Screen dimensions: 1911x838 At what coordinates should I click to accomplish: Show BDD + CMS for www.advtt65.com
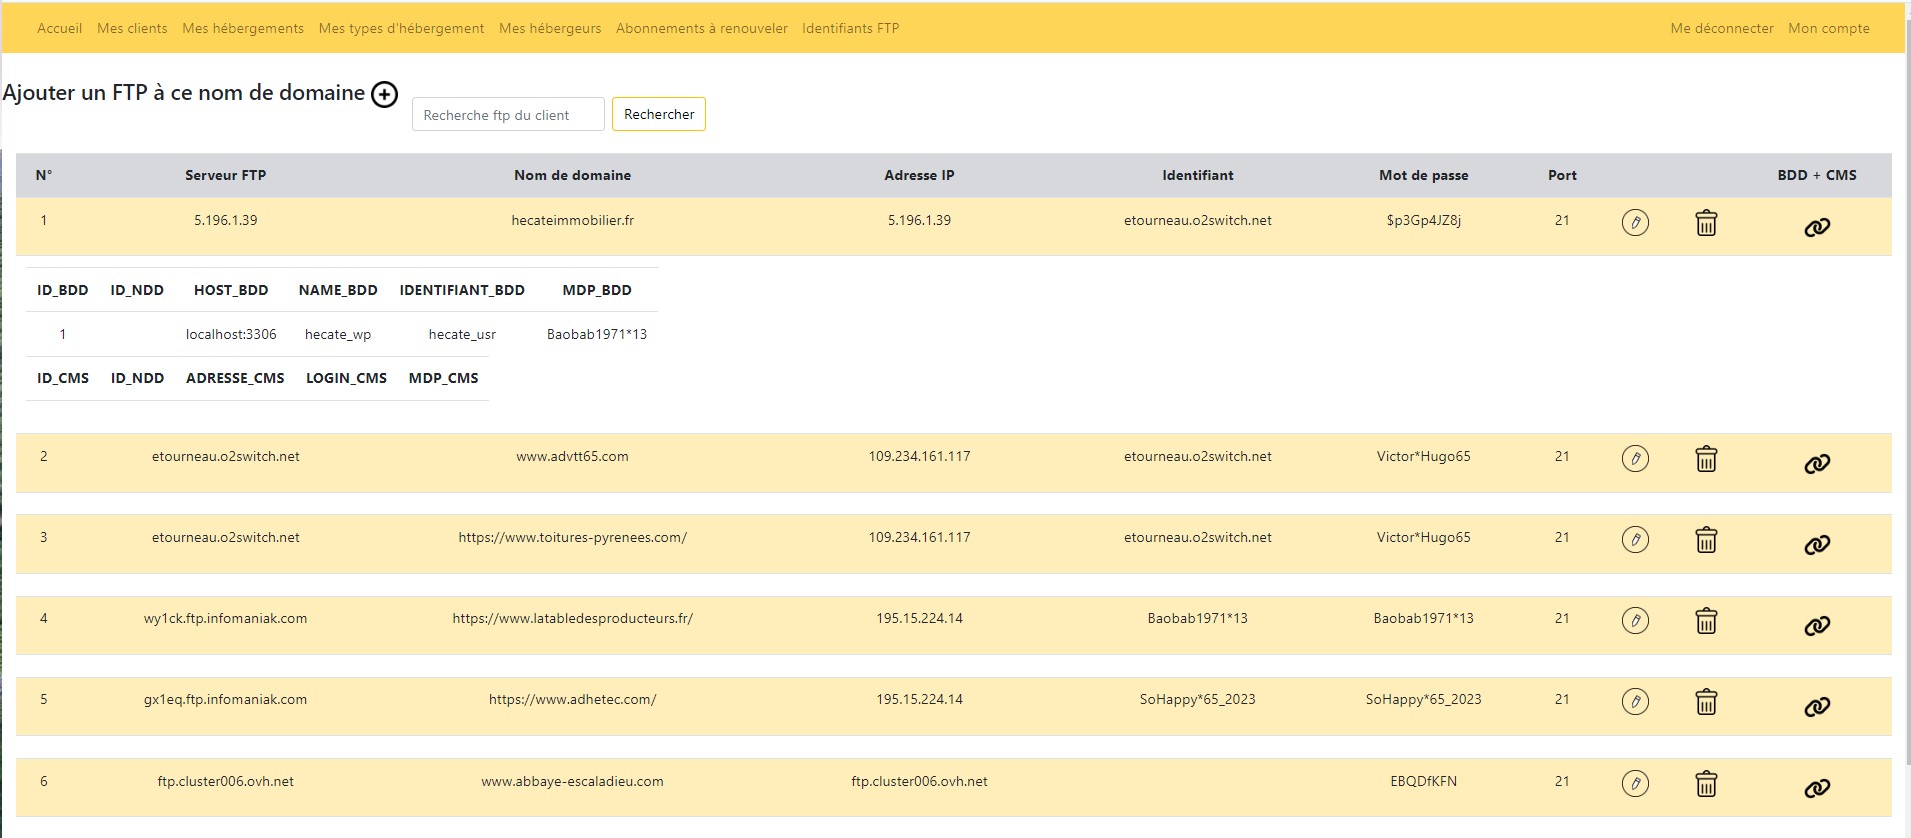coord(1817,464)
